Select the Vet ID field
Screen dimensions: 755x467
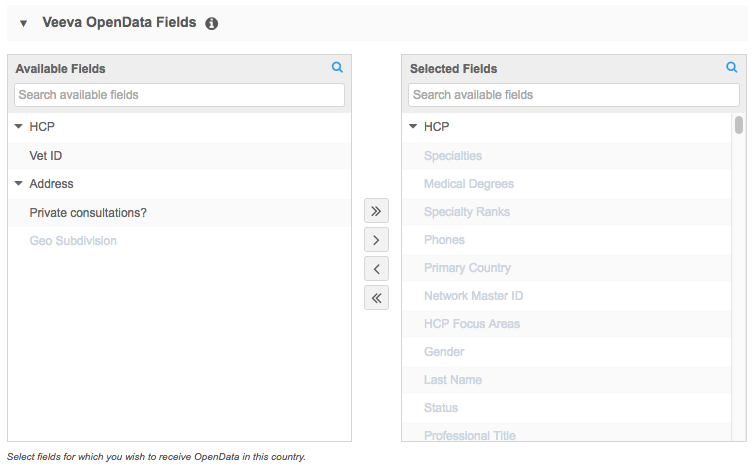[46, 156]
